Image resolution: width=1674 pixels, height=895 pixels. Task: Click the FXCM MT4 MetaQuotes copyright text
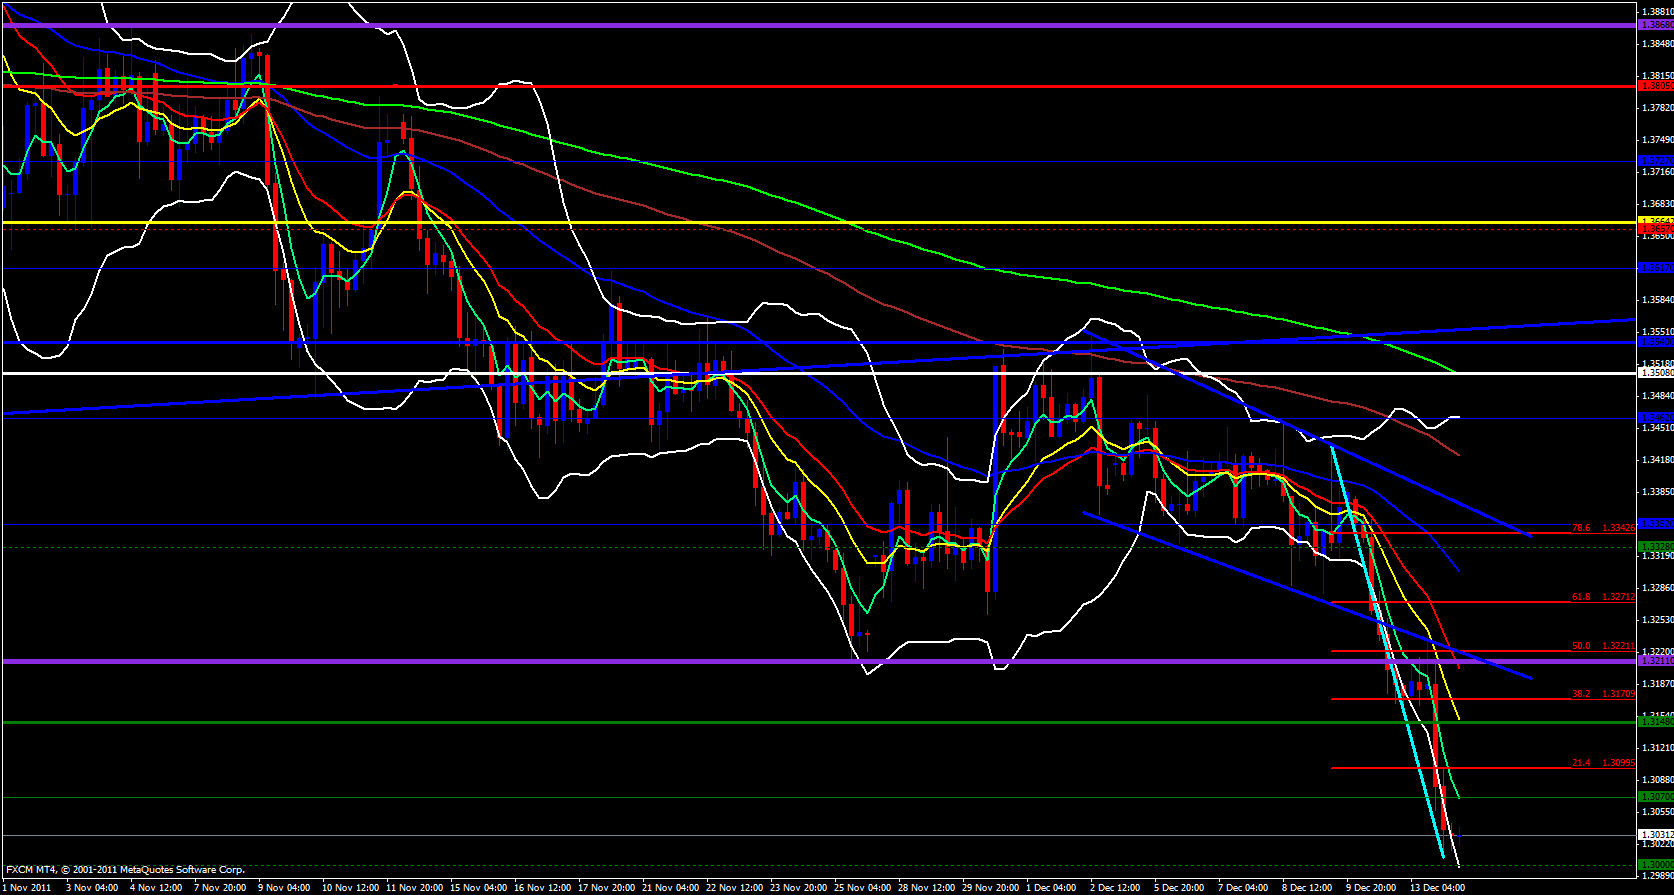[x=125, y=870]
